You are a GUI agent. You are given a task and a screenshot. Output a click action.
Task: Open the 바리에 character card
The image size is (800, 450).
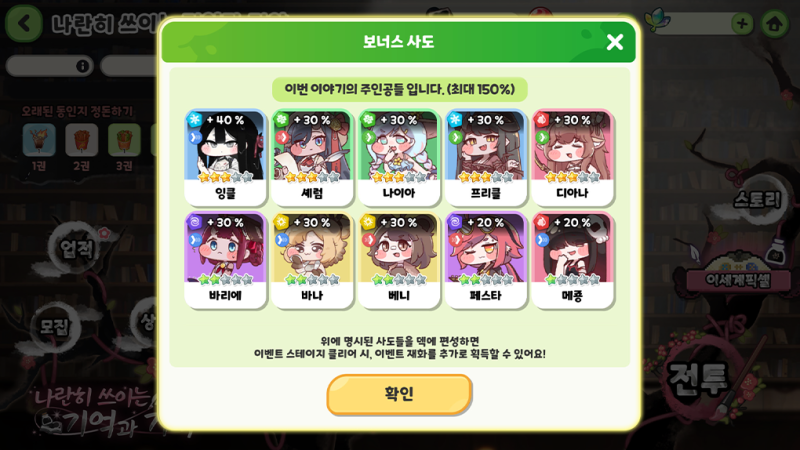(226, 260)
